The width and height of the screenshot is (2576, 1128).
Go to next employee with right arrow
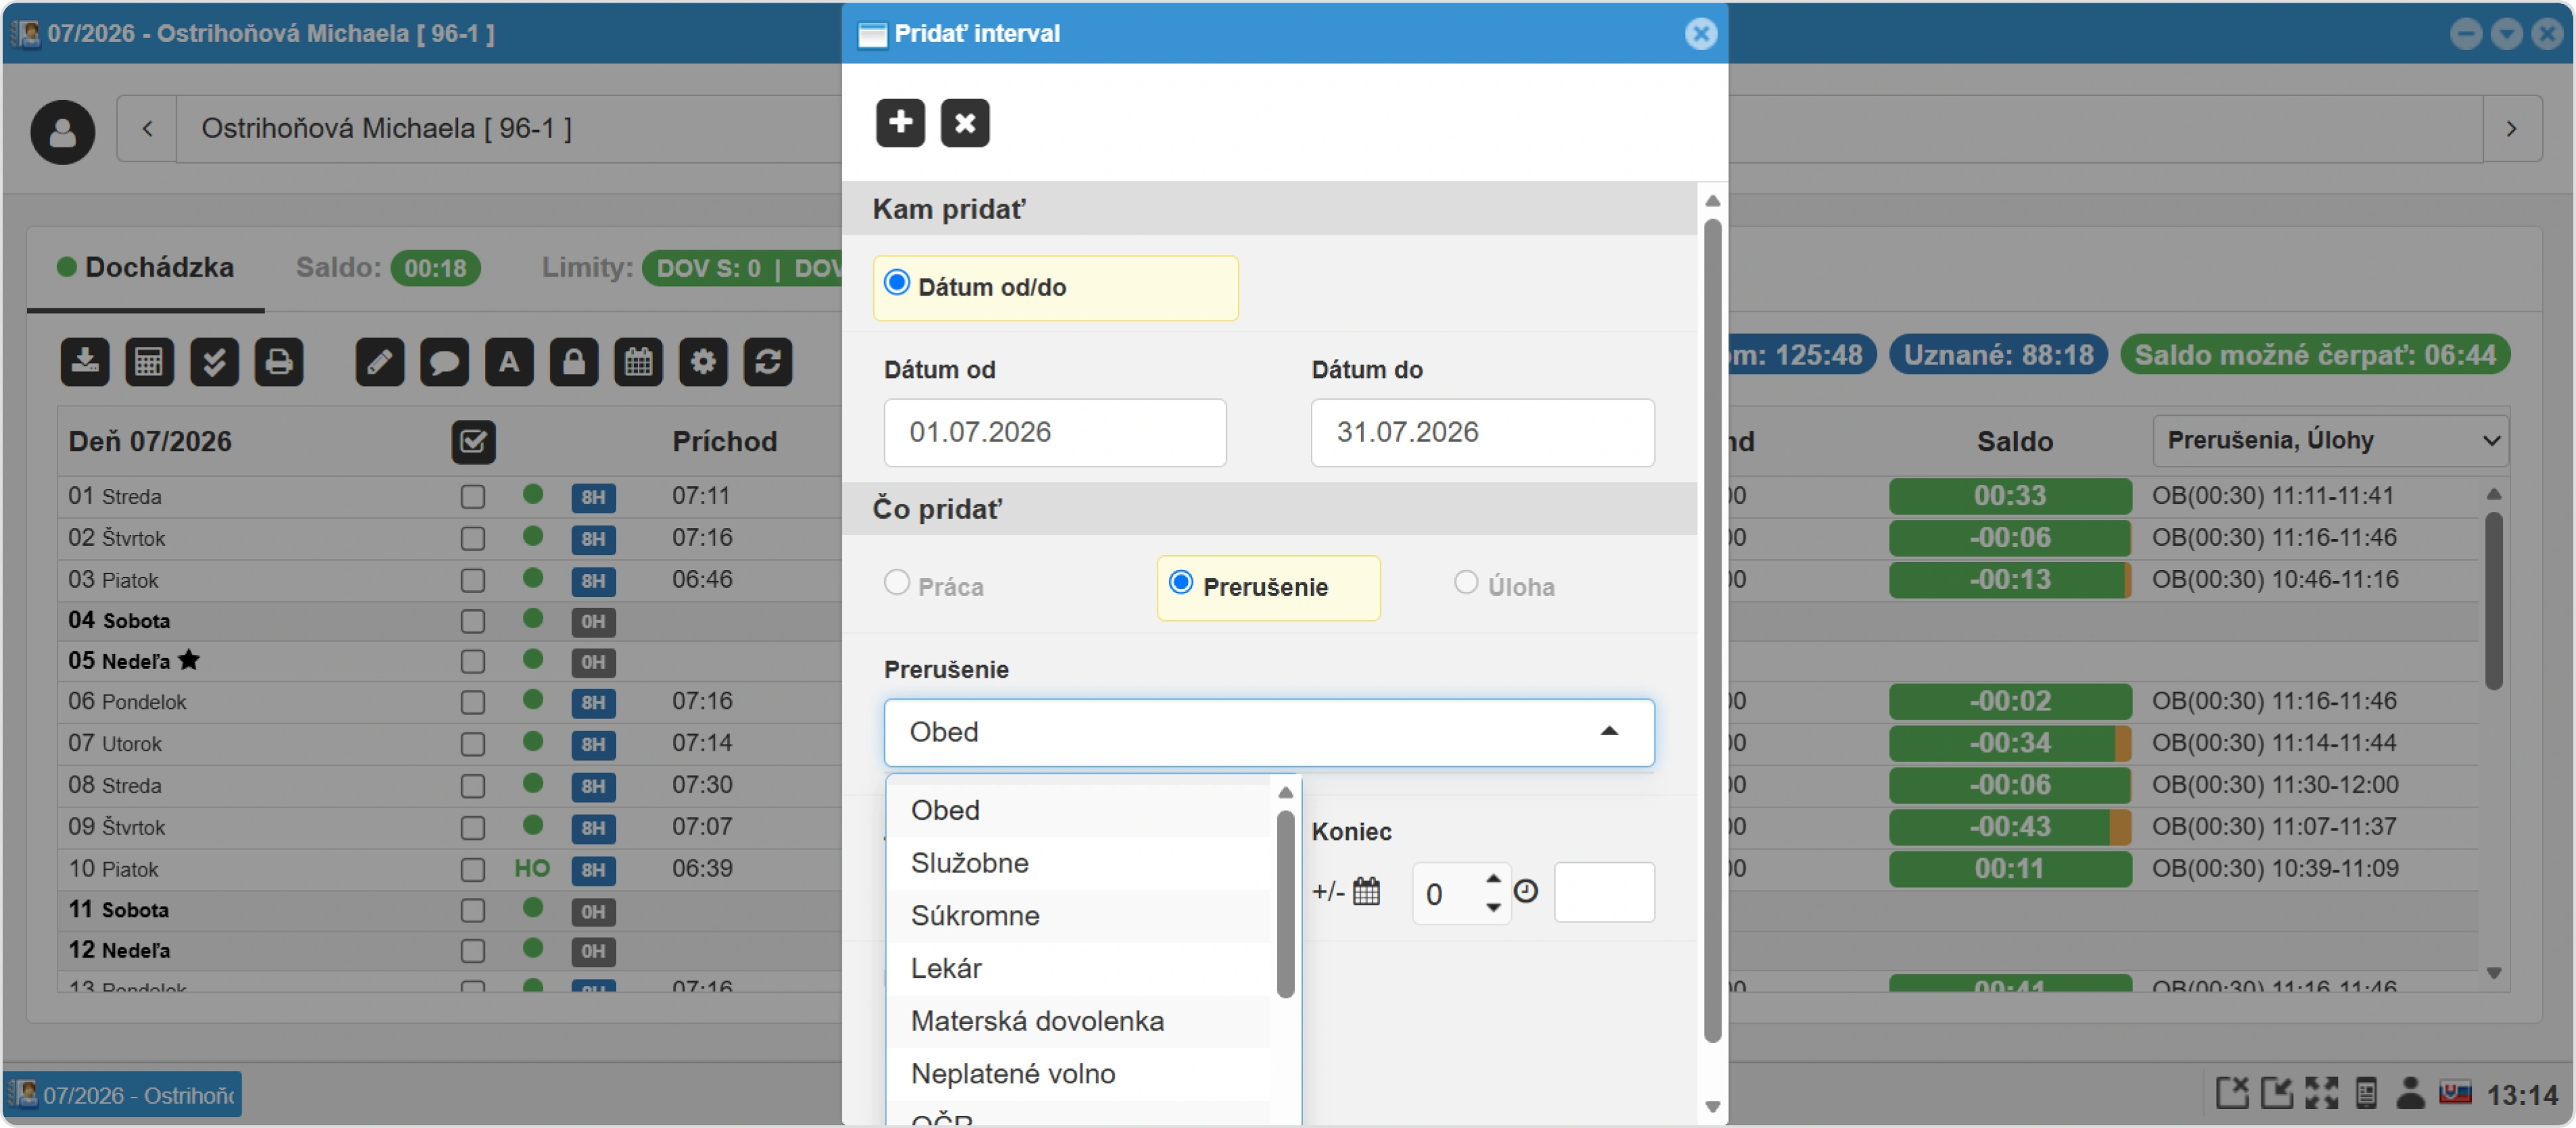click(2511, 129)
